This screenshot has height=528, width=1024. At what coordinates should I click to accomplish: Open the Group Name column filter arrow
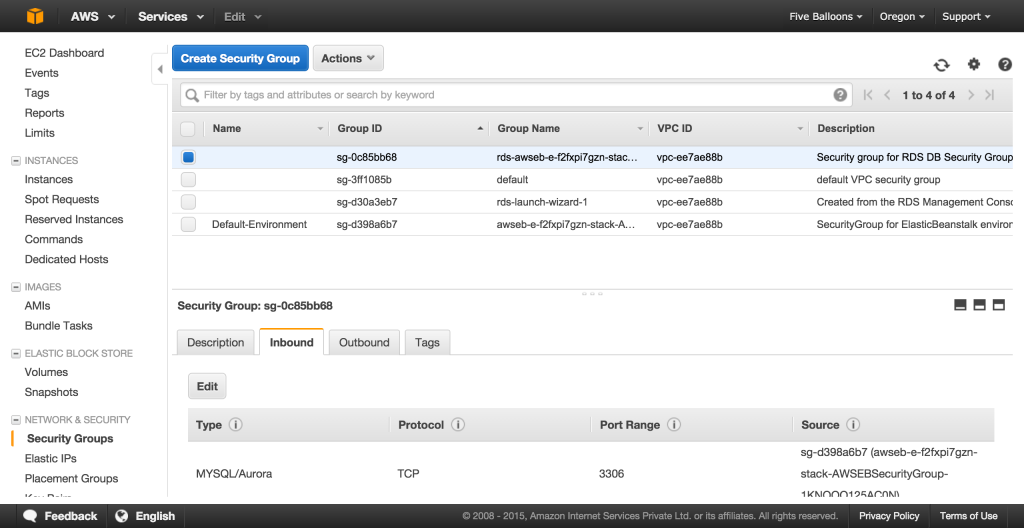(641, 129)
